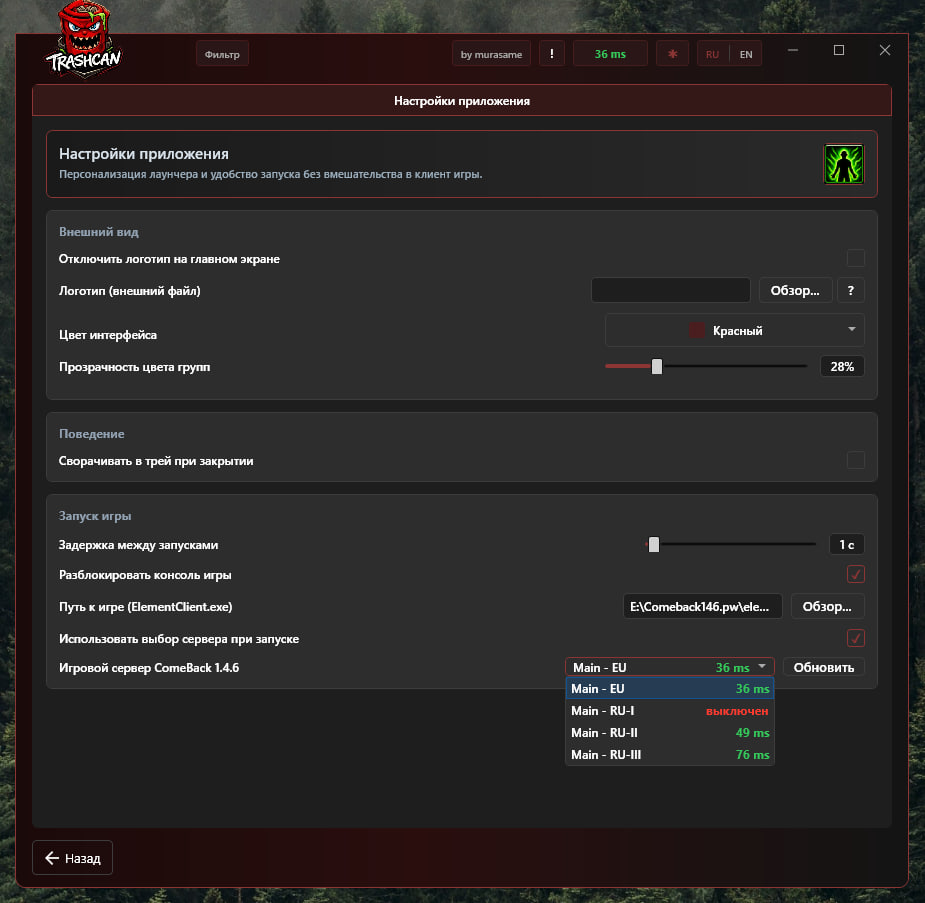Toggle minimize to tray on close
This screenshot has height=903, width=925.
tap(855, 459)
